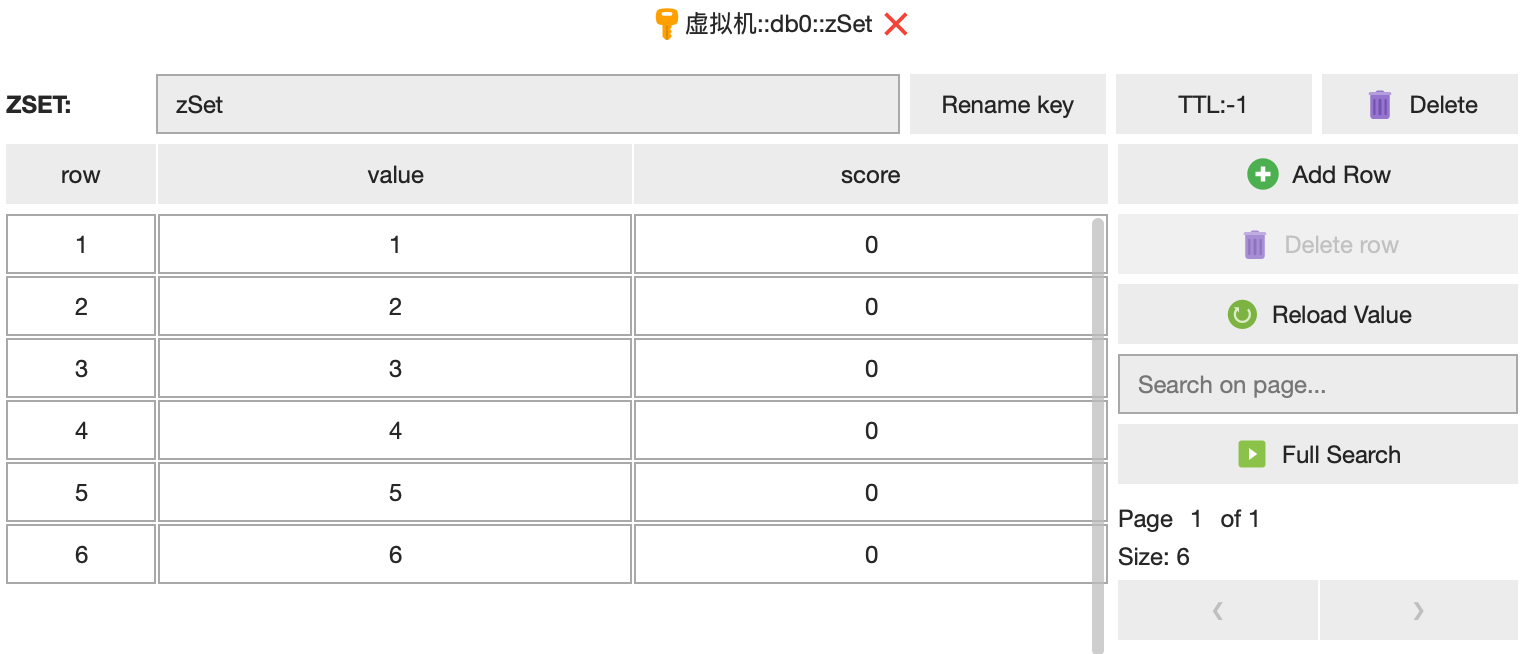Click the green plus icon to add a row
1526x654 pixels.
point(1262,174)
